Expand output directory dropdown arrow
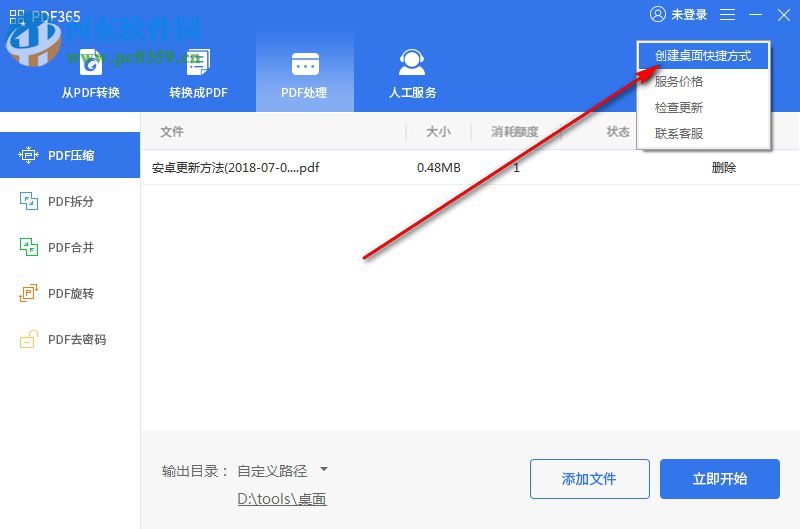This screenshot has height=529, width=800. 323,469
